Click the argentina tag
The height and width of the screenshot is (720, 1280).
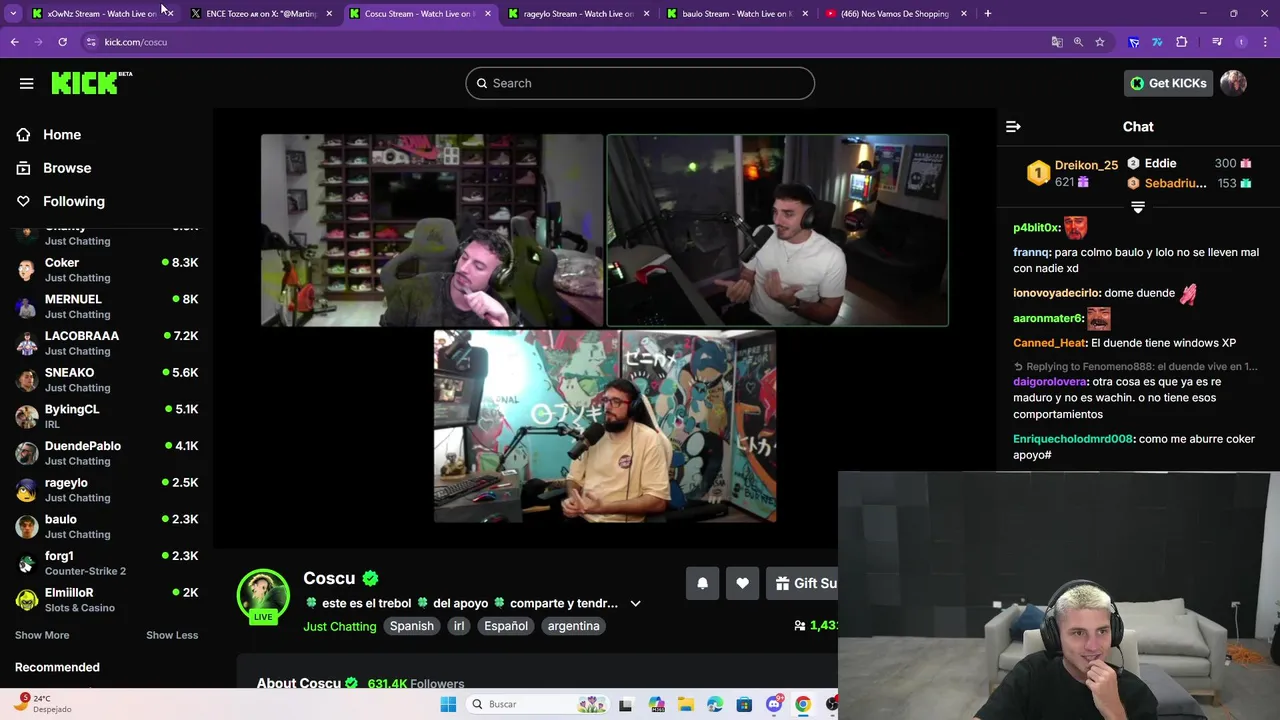pos(574,626)
